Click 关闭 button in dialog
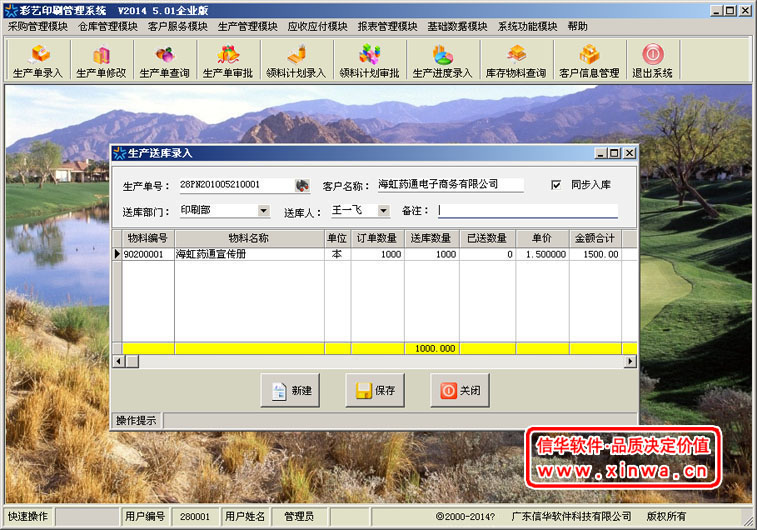This screenshot has height=530, width=757. [460, 390]
